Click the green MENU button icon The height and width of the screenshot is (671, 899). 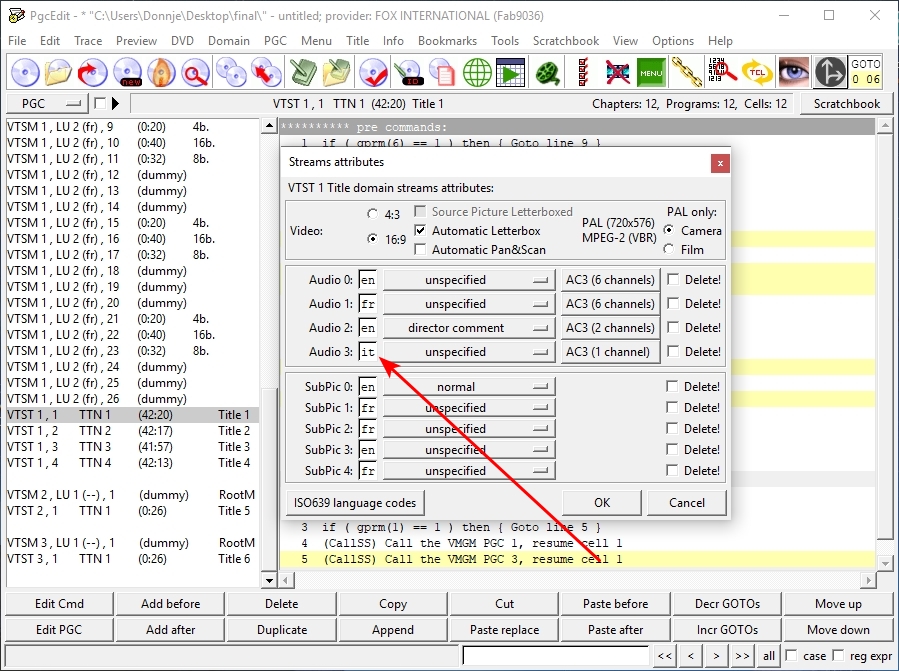pyautogui.click(x=651, y=73)
